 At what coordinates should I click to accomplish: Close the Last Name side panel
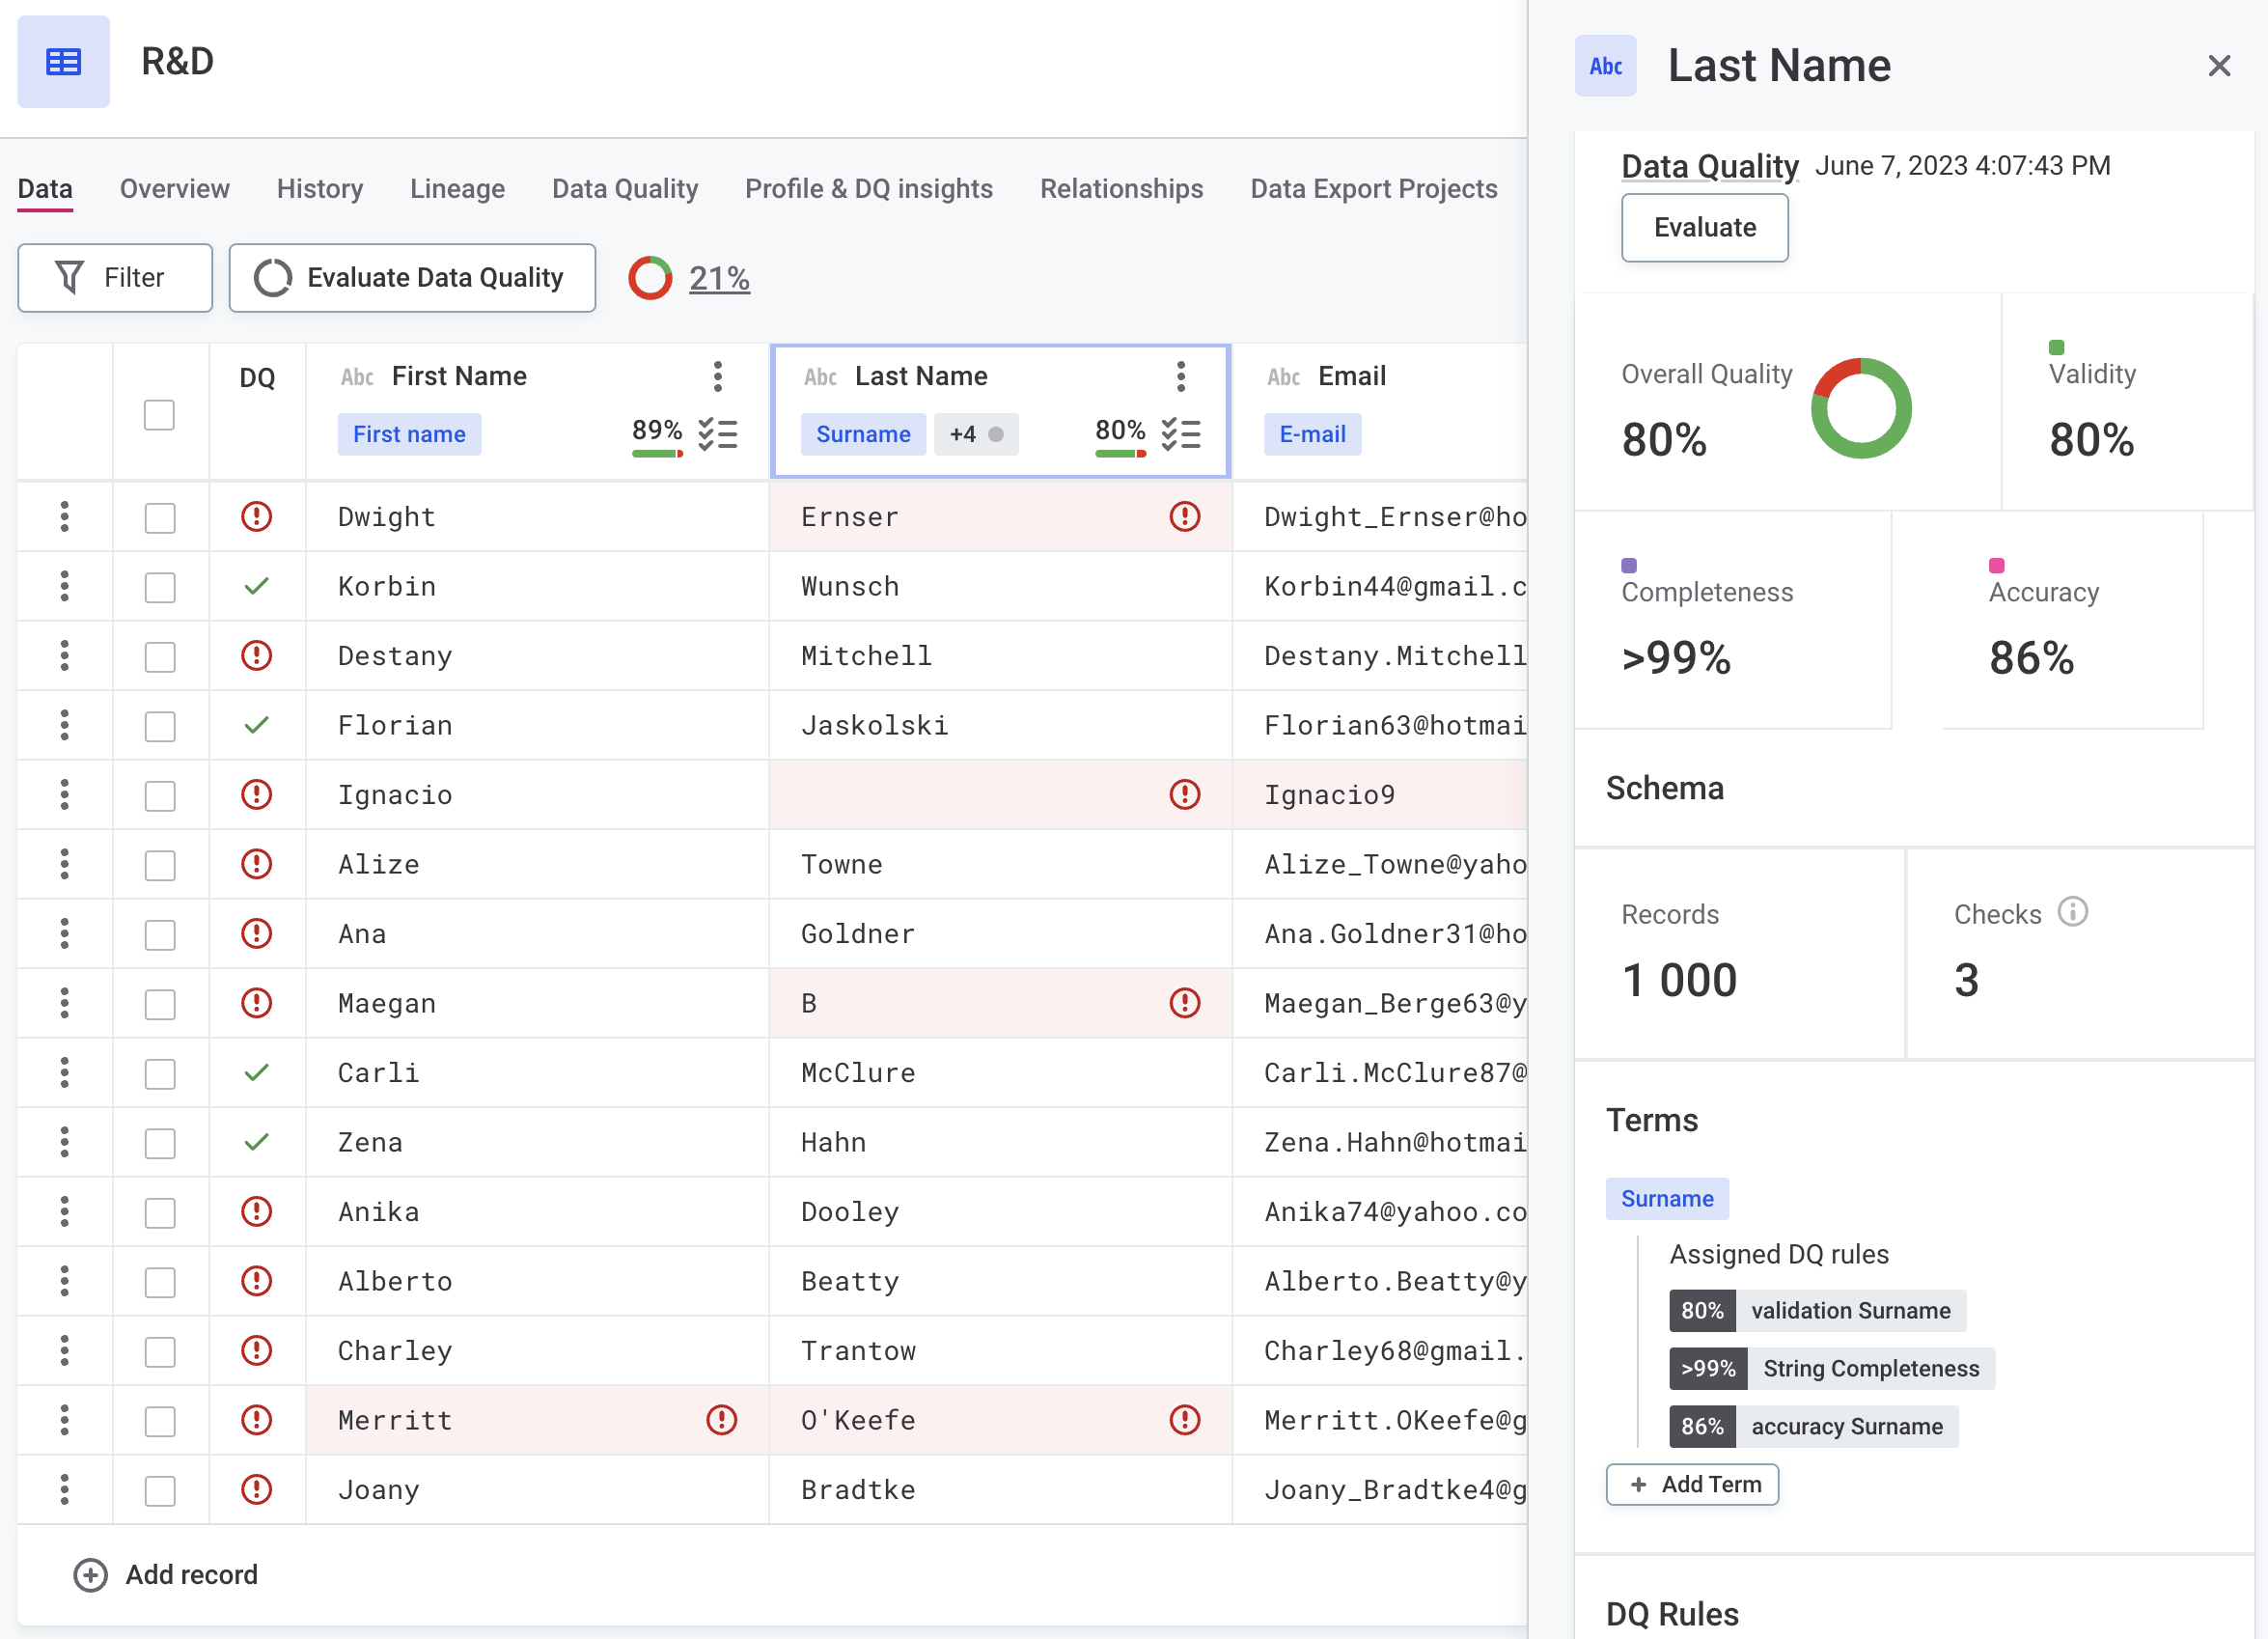pos(2218,66)
